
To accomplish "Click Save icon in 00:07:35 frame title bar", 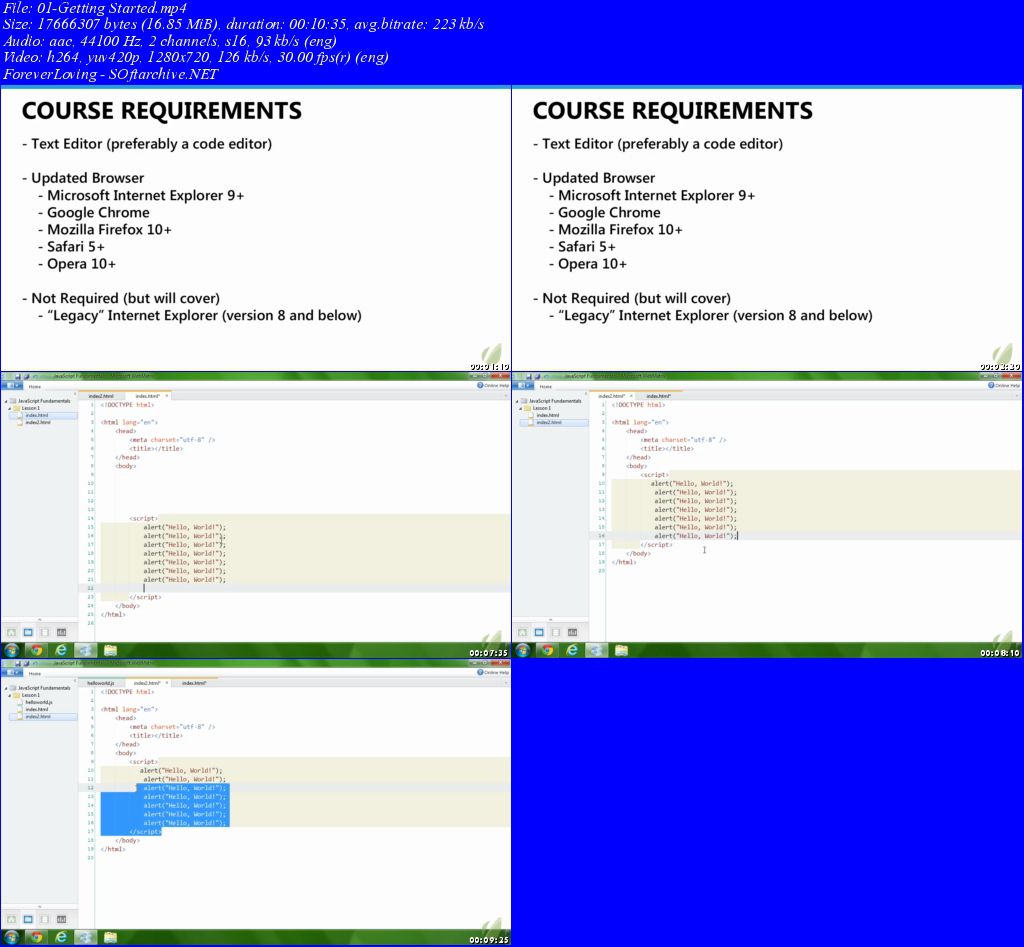I will (18, 376).
